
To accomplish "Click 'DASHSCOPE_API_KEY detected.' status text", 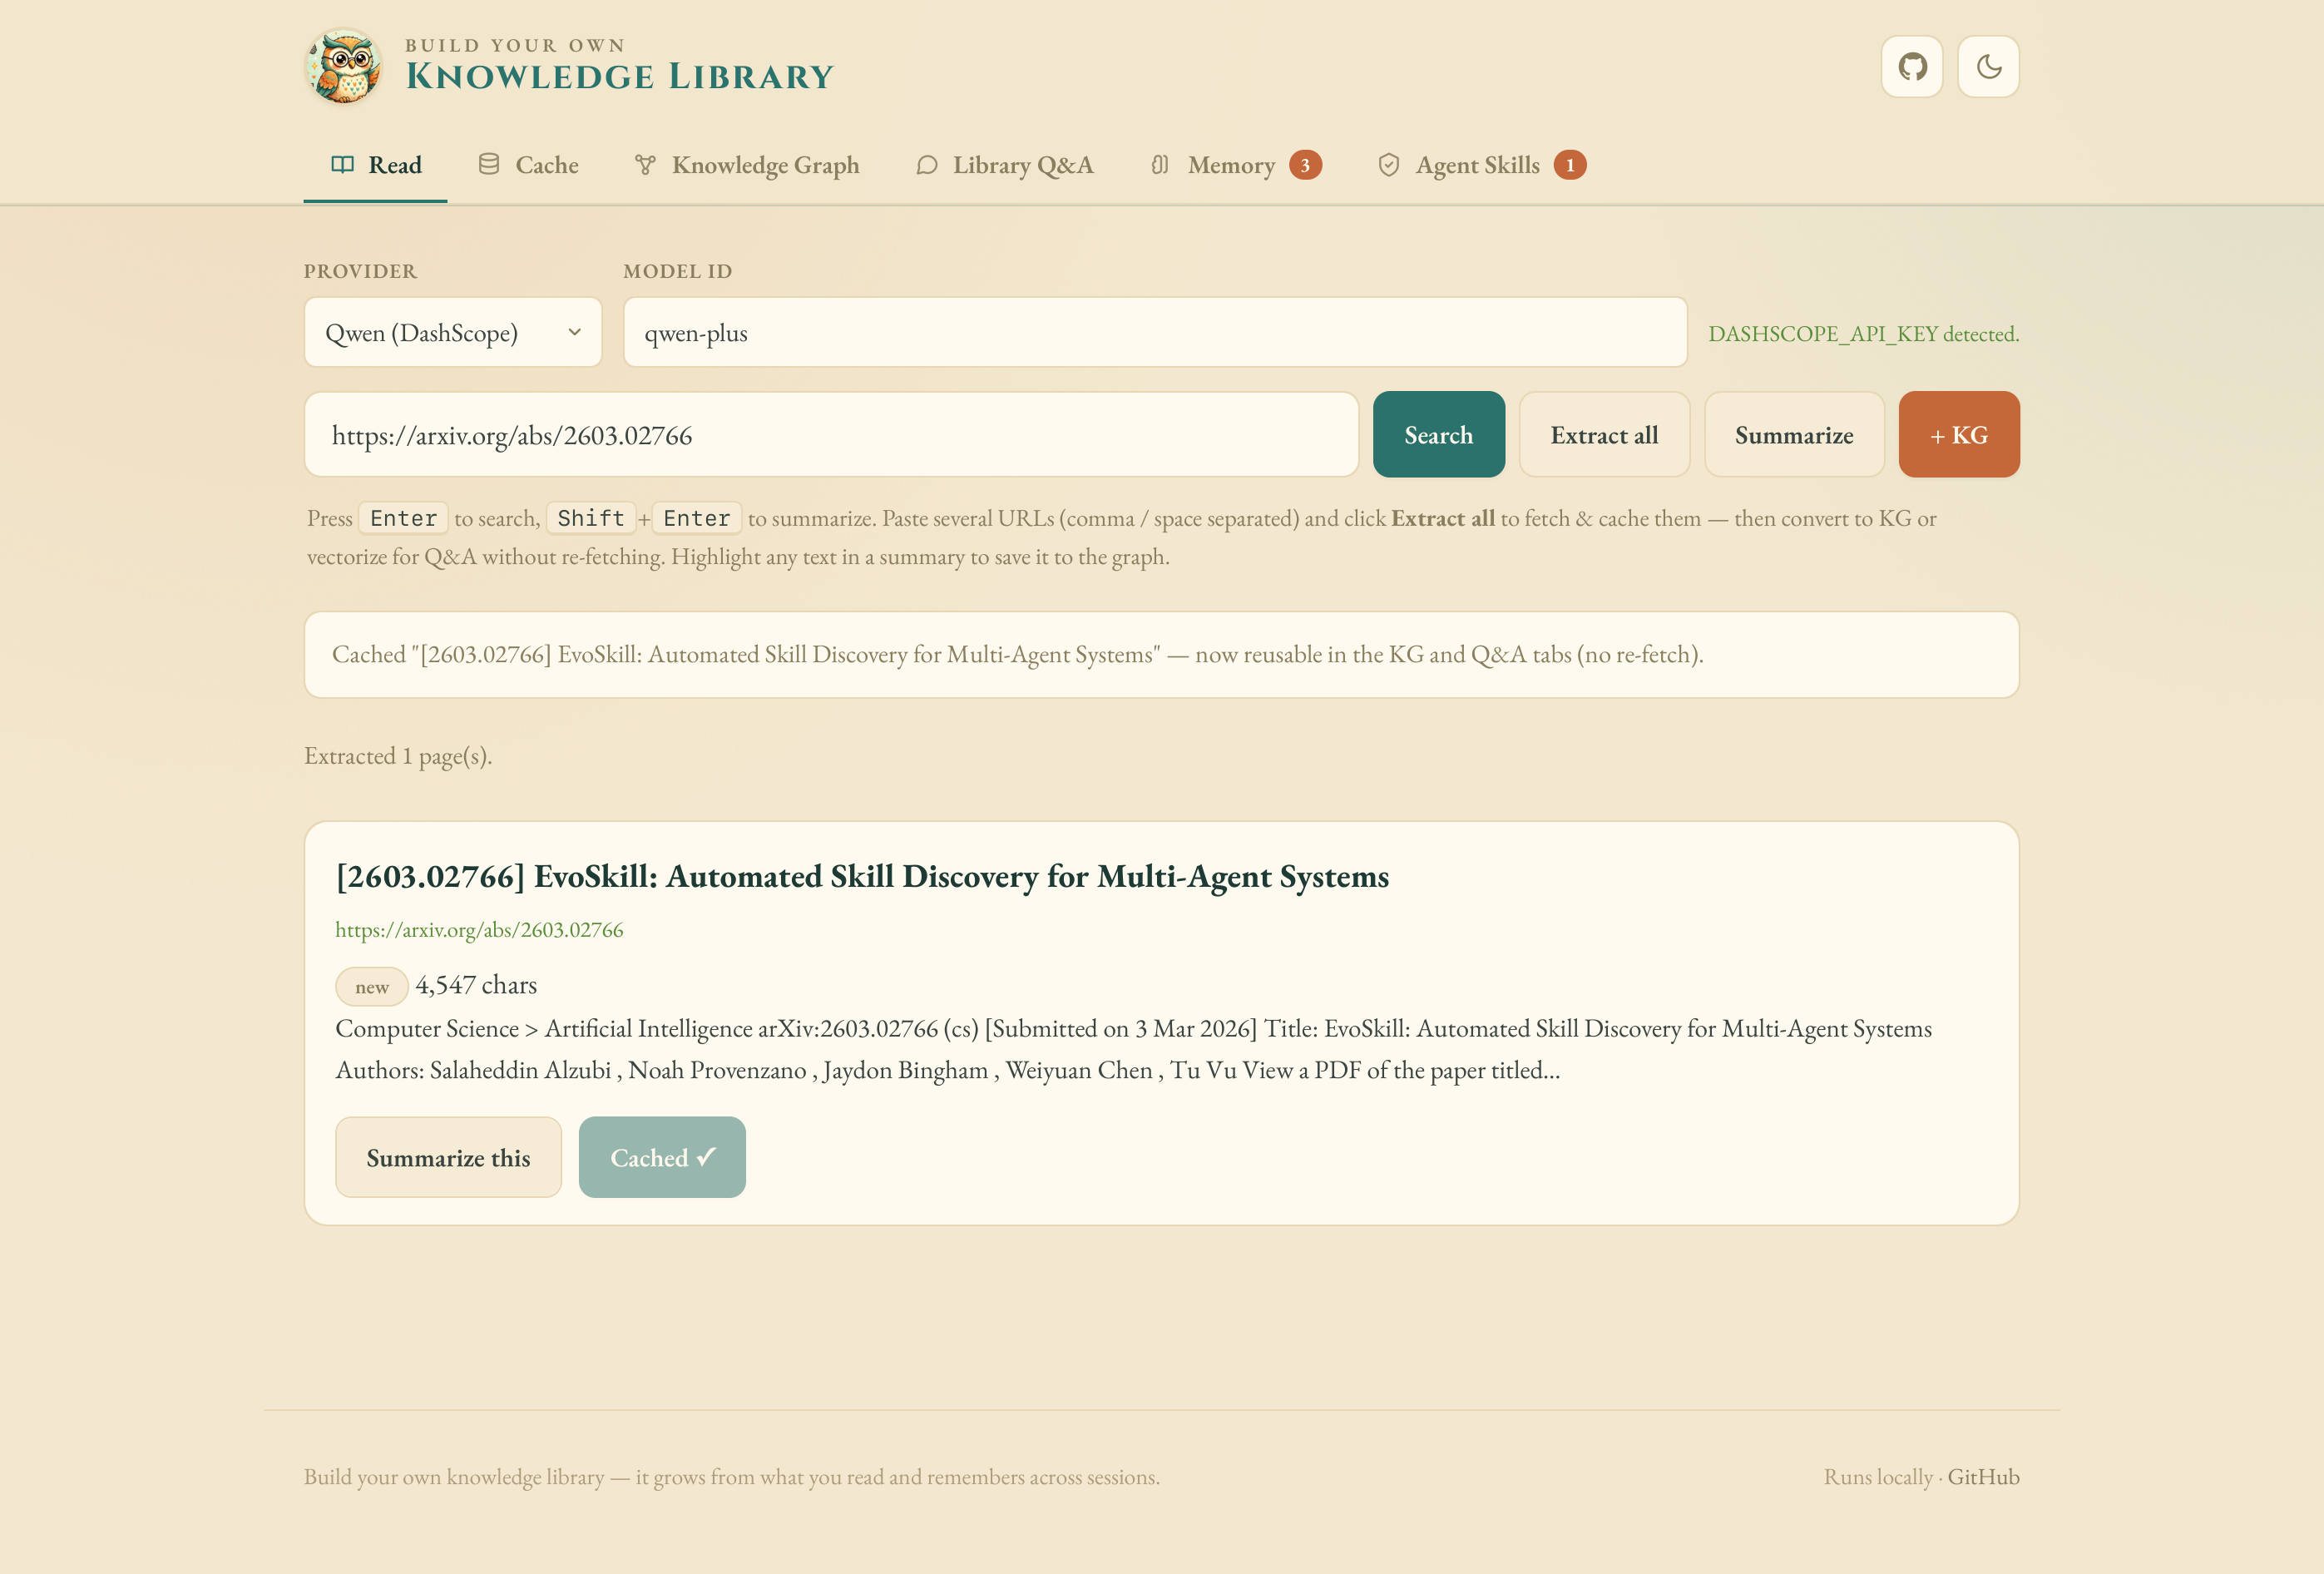I will click(x=1863, y=334).
